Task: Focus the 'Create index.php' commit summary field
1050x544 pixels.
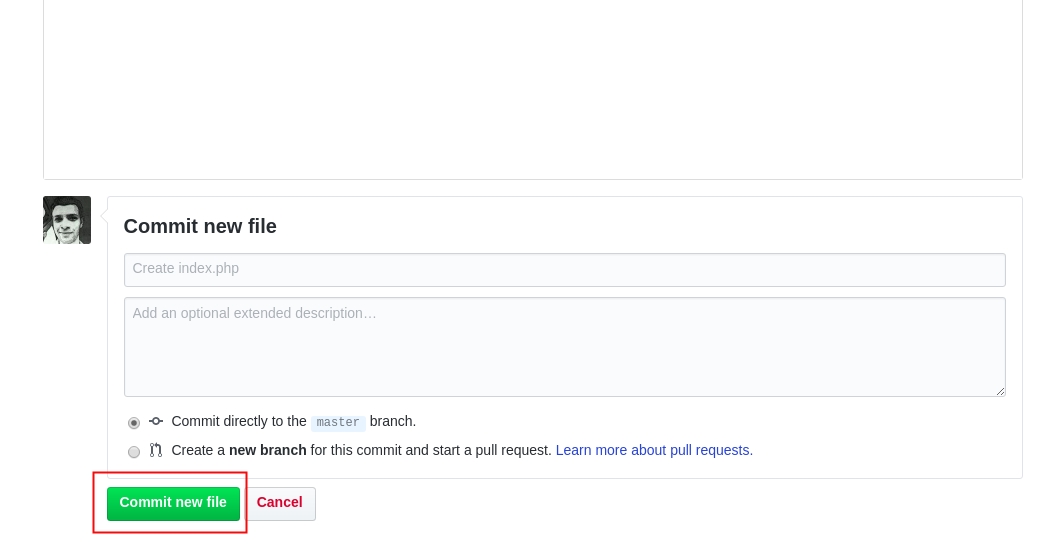Action: [564, 269]
